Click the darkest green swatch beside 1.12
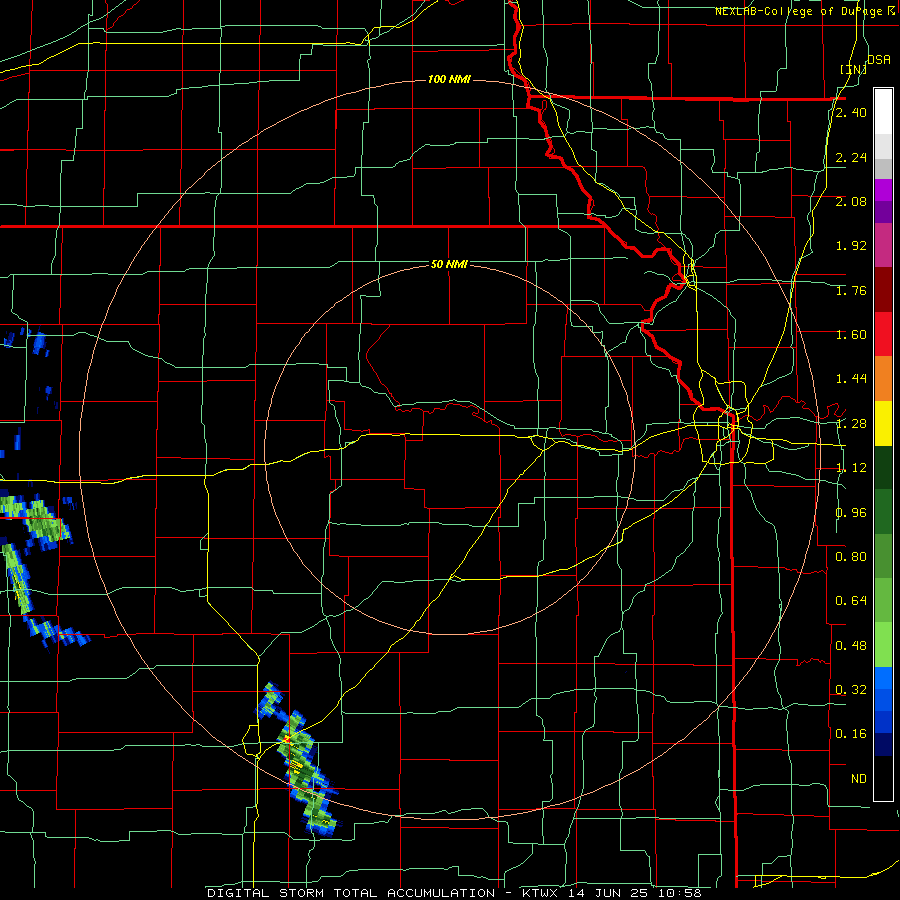 pos(883,467)
